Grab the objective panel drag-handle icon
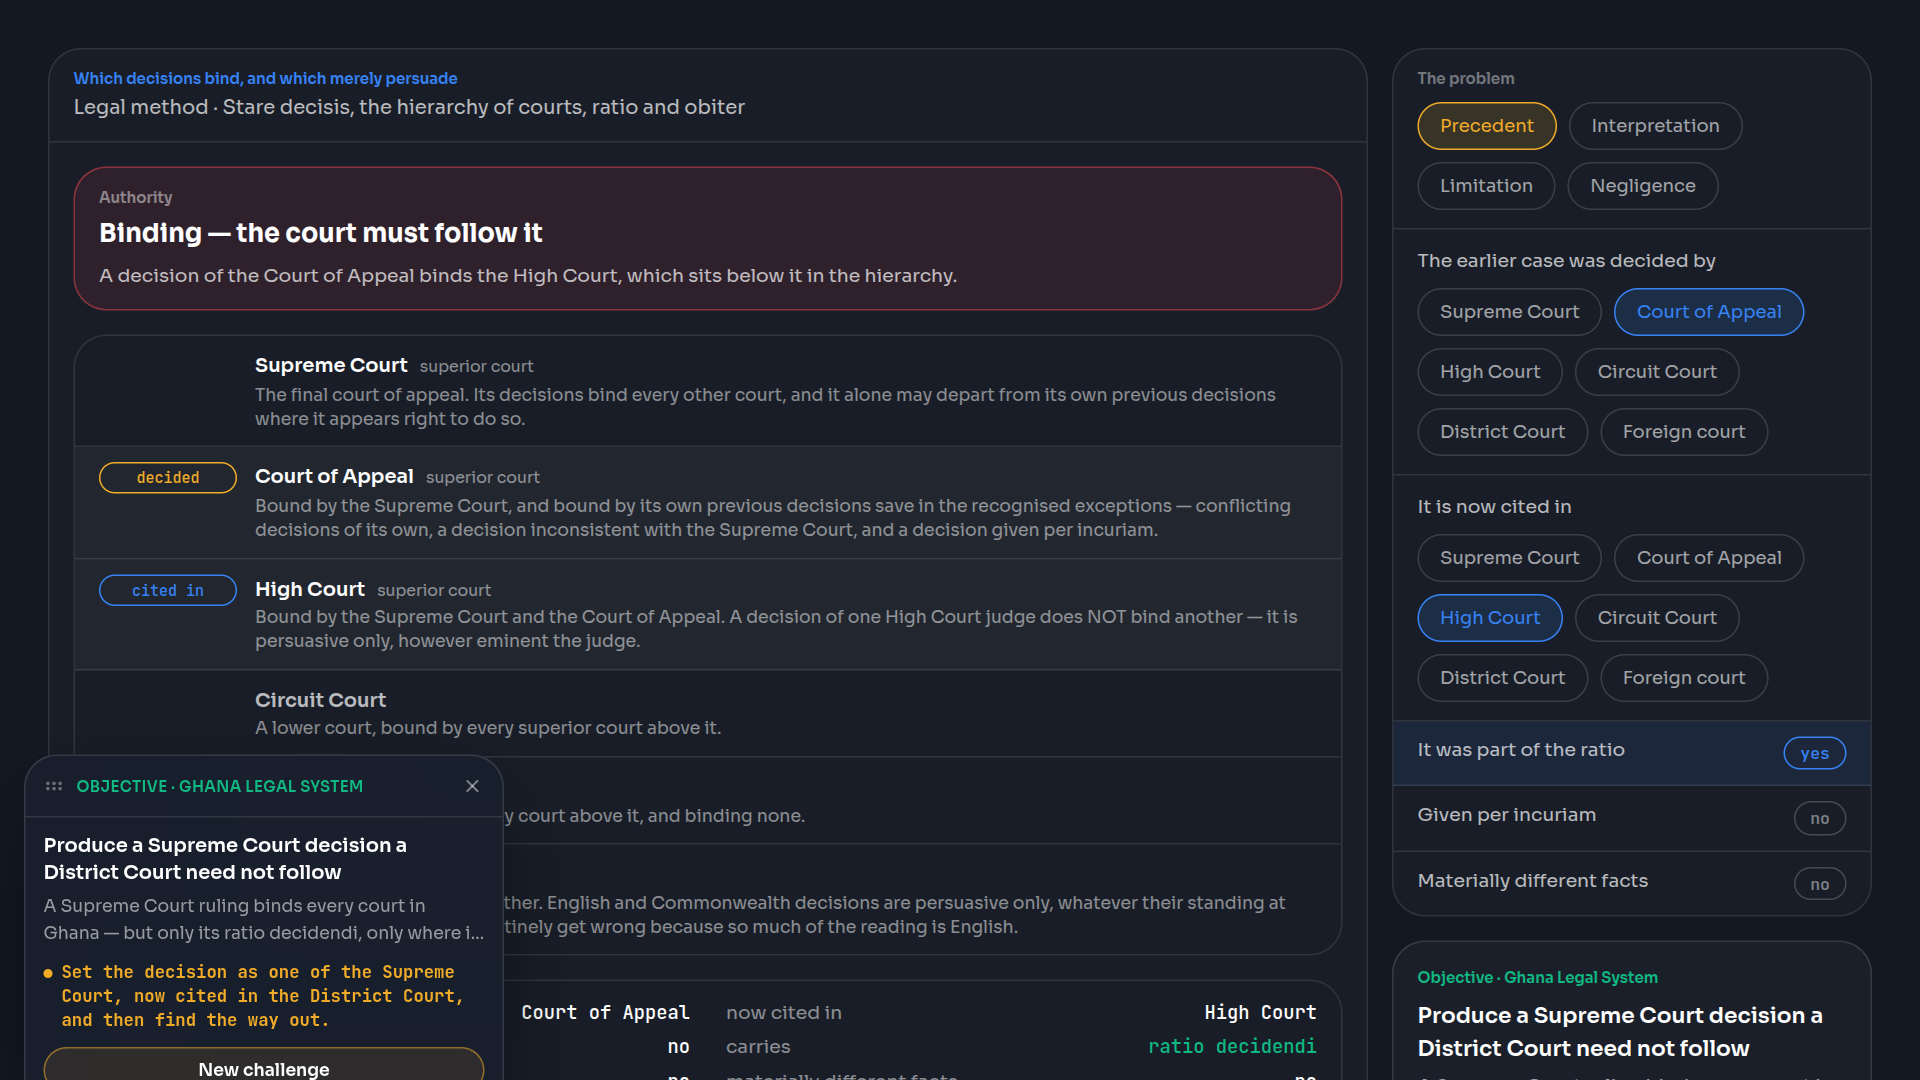Screen dimensions: 1920x1080 pyautogui.click(x=54, y=786)
